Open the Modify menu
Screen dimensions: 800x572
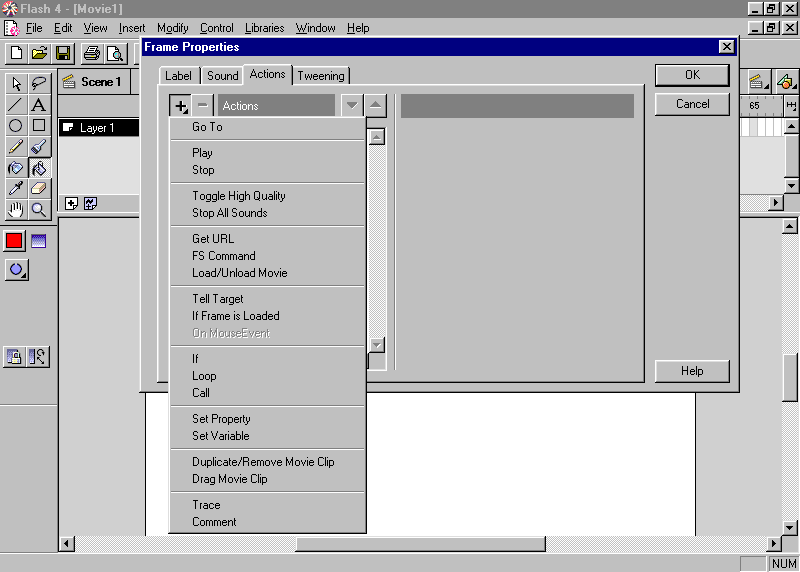click(172, 28)
